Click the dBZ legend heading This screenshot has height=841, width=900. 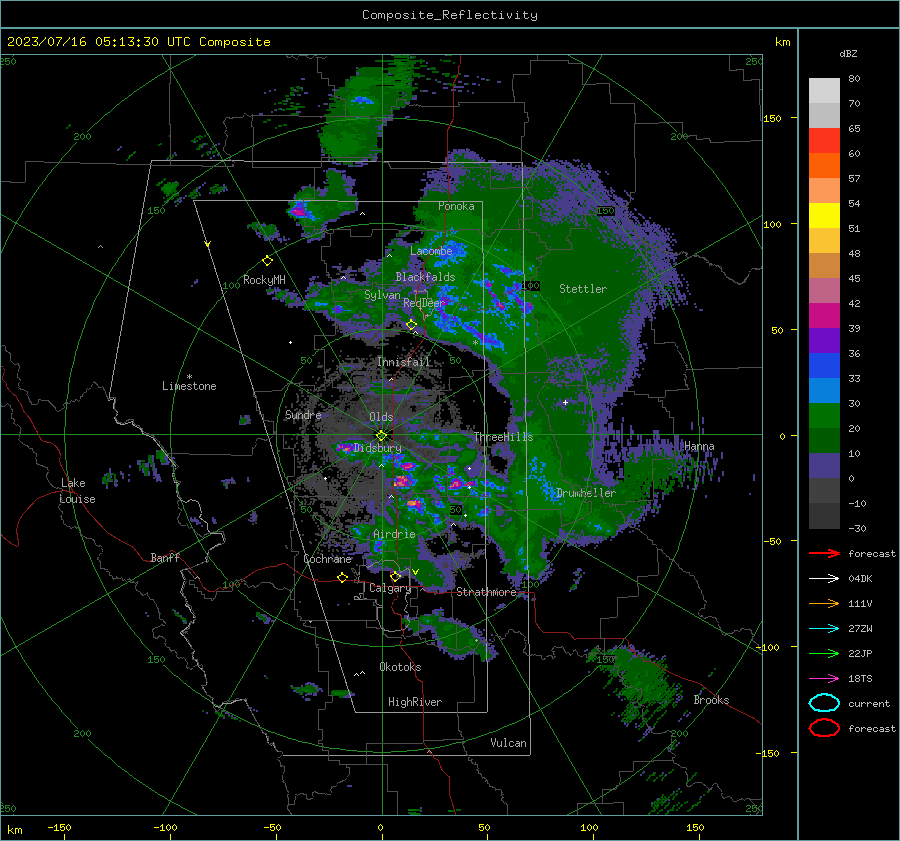click(x=848, y=53)
